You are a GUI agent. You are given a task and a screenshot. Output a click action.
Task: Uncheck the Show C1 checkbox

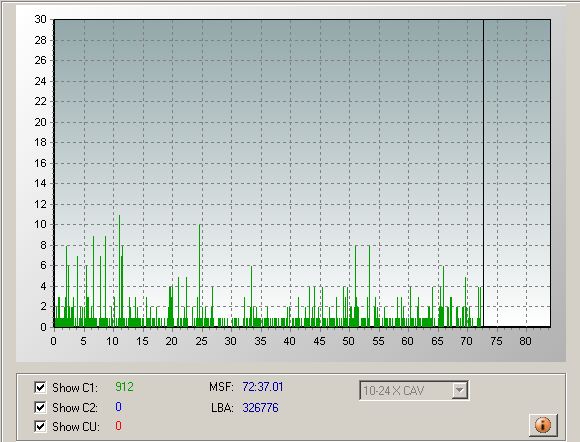[x=40, y=388]
